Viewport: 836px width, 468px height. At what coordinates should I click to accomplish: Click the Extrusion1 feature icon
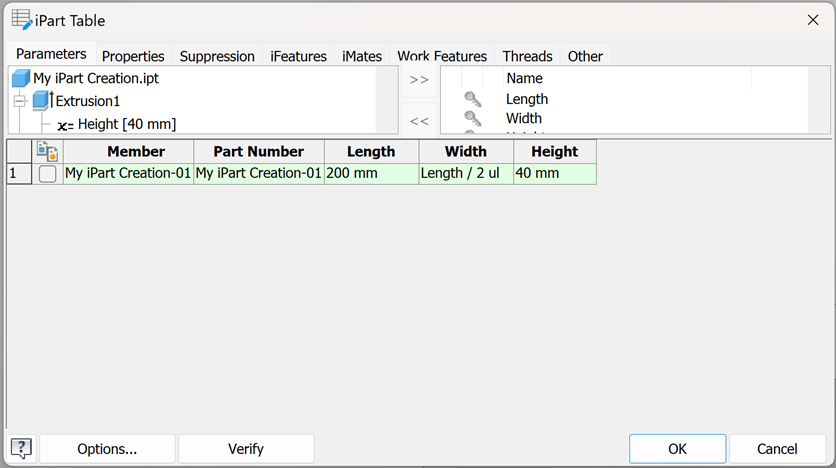[x=42, y=101]
